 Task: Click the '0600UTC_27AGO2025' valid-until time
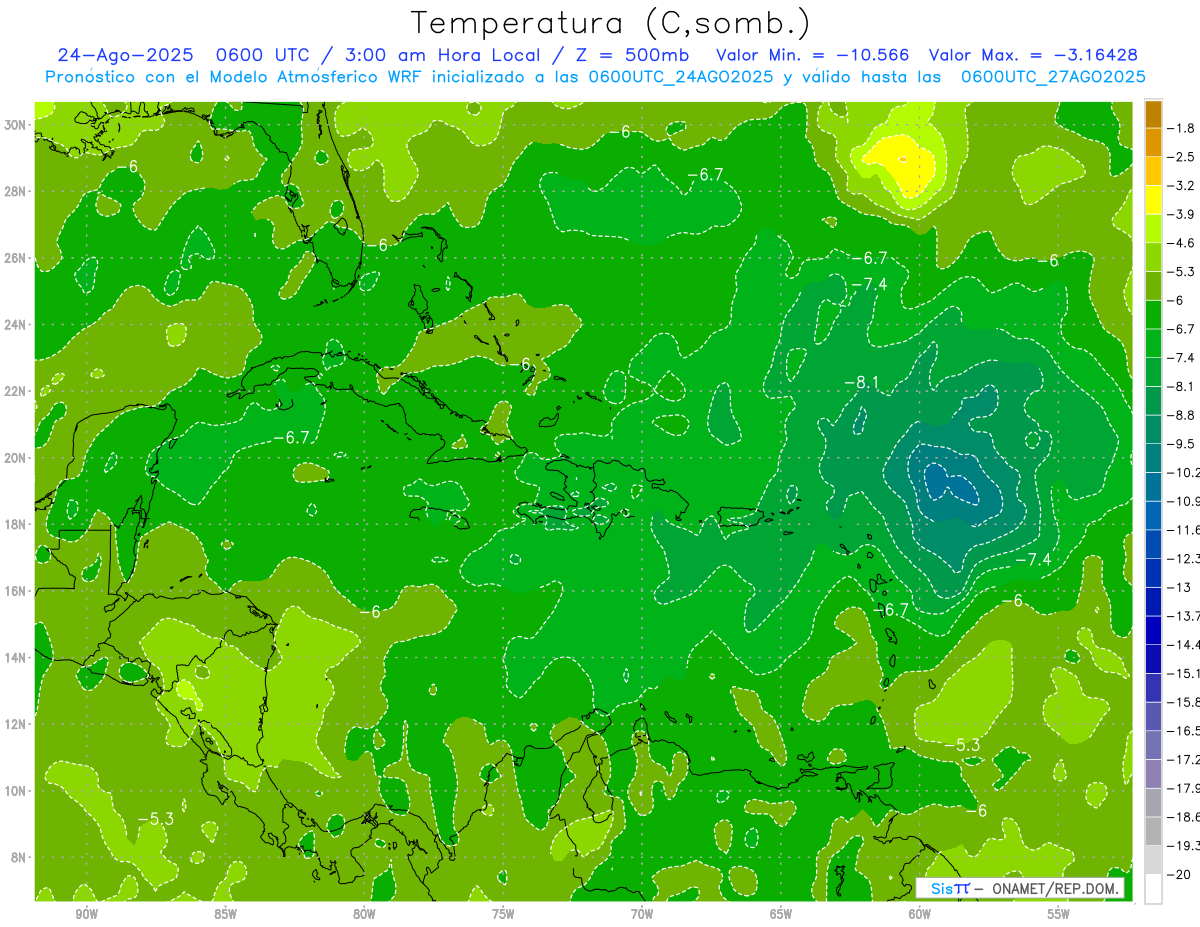point(1053,77)
